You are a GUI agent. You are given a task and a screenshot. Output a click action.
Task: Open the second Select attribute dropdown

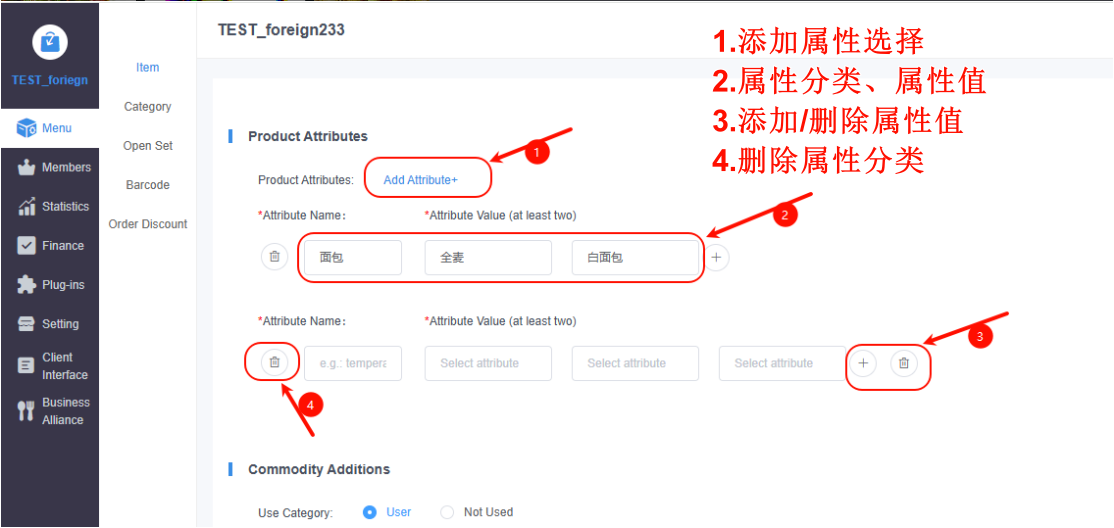tap(635, 363)
